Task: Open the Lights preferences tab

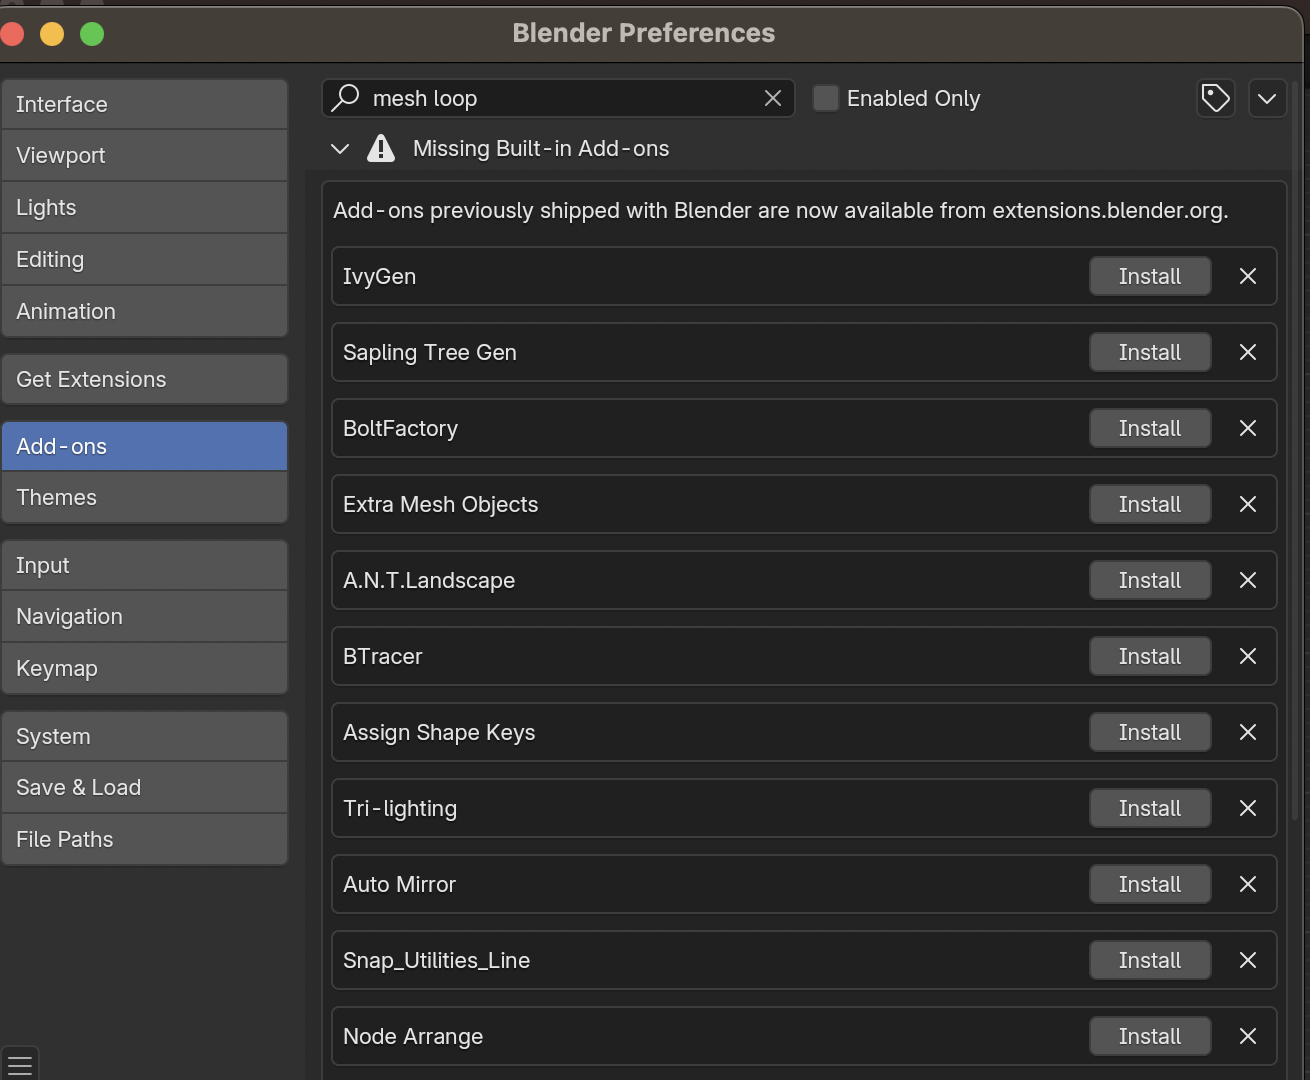Action: pyautogui.click(x=144, y=208)
